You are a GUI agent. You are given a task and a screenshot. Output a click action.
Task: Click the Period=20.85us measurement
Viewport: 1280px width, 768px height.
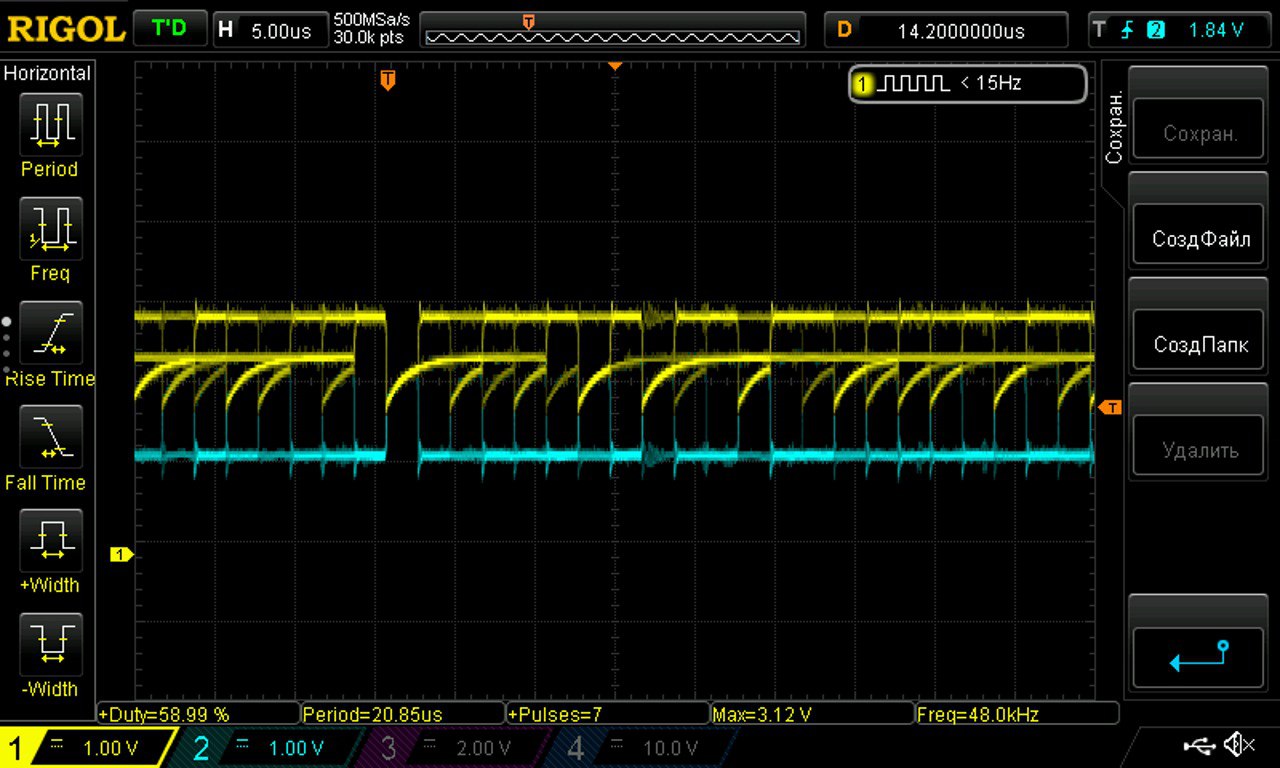click(x=402, y=714)
